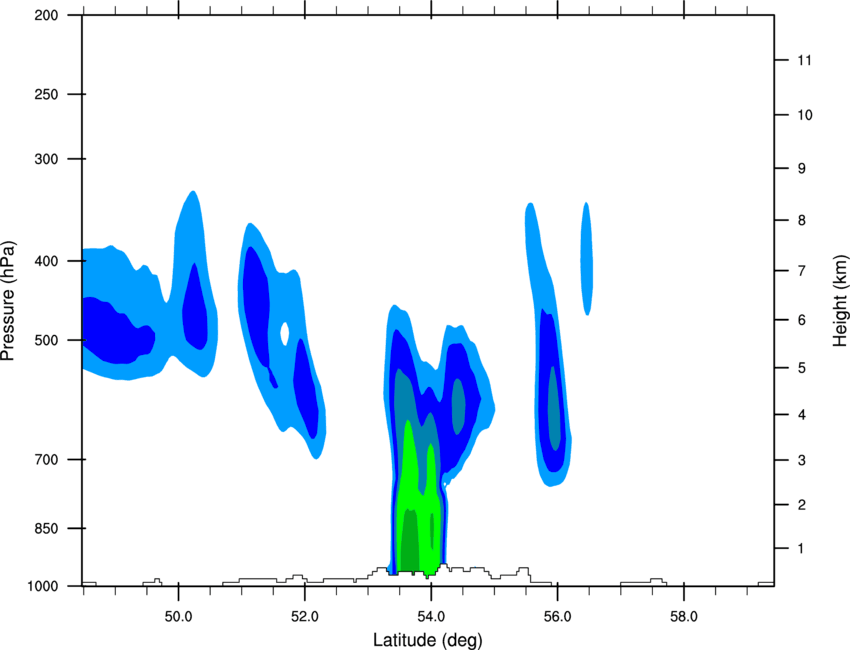Select the 200 pressure tick label

point(46,16)
